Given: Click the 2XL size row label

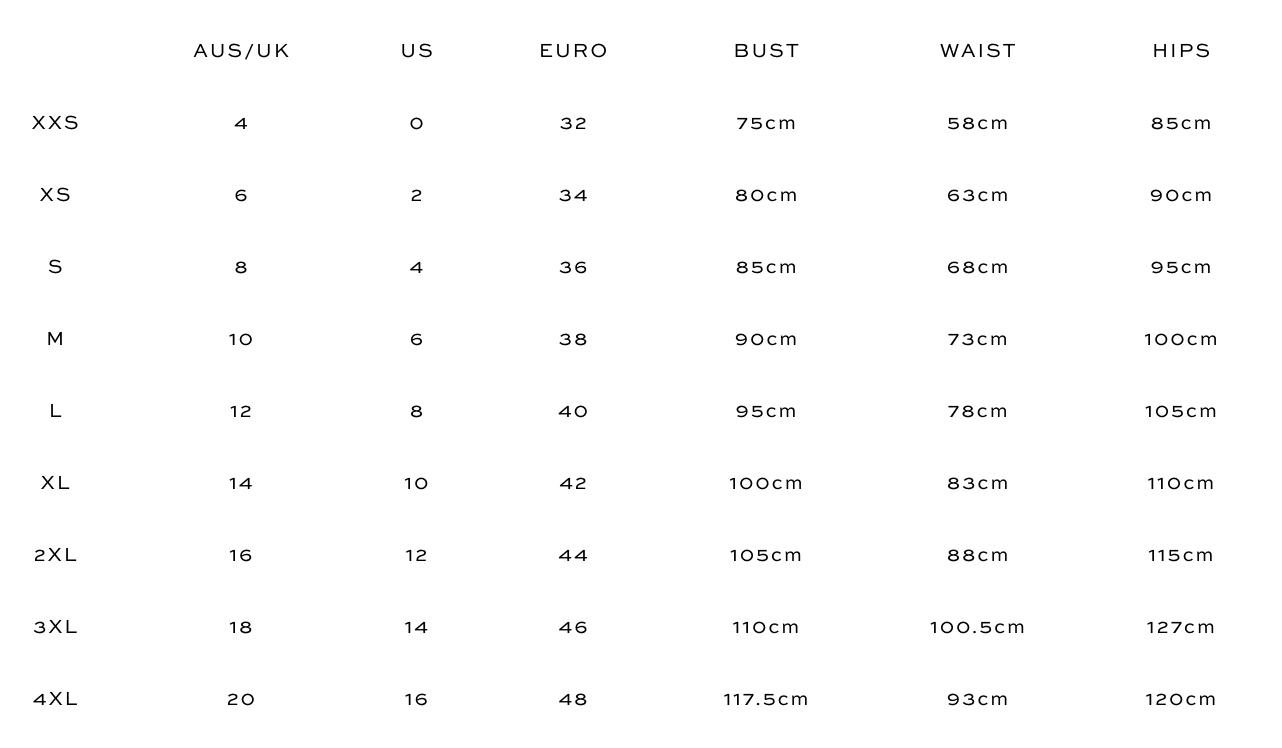Looking at the screenshot, I should (x=55, y=555).
